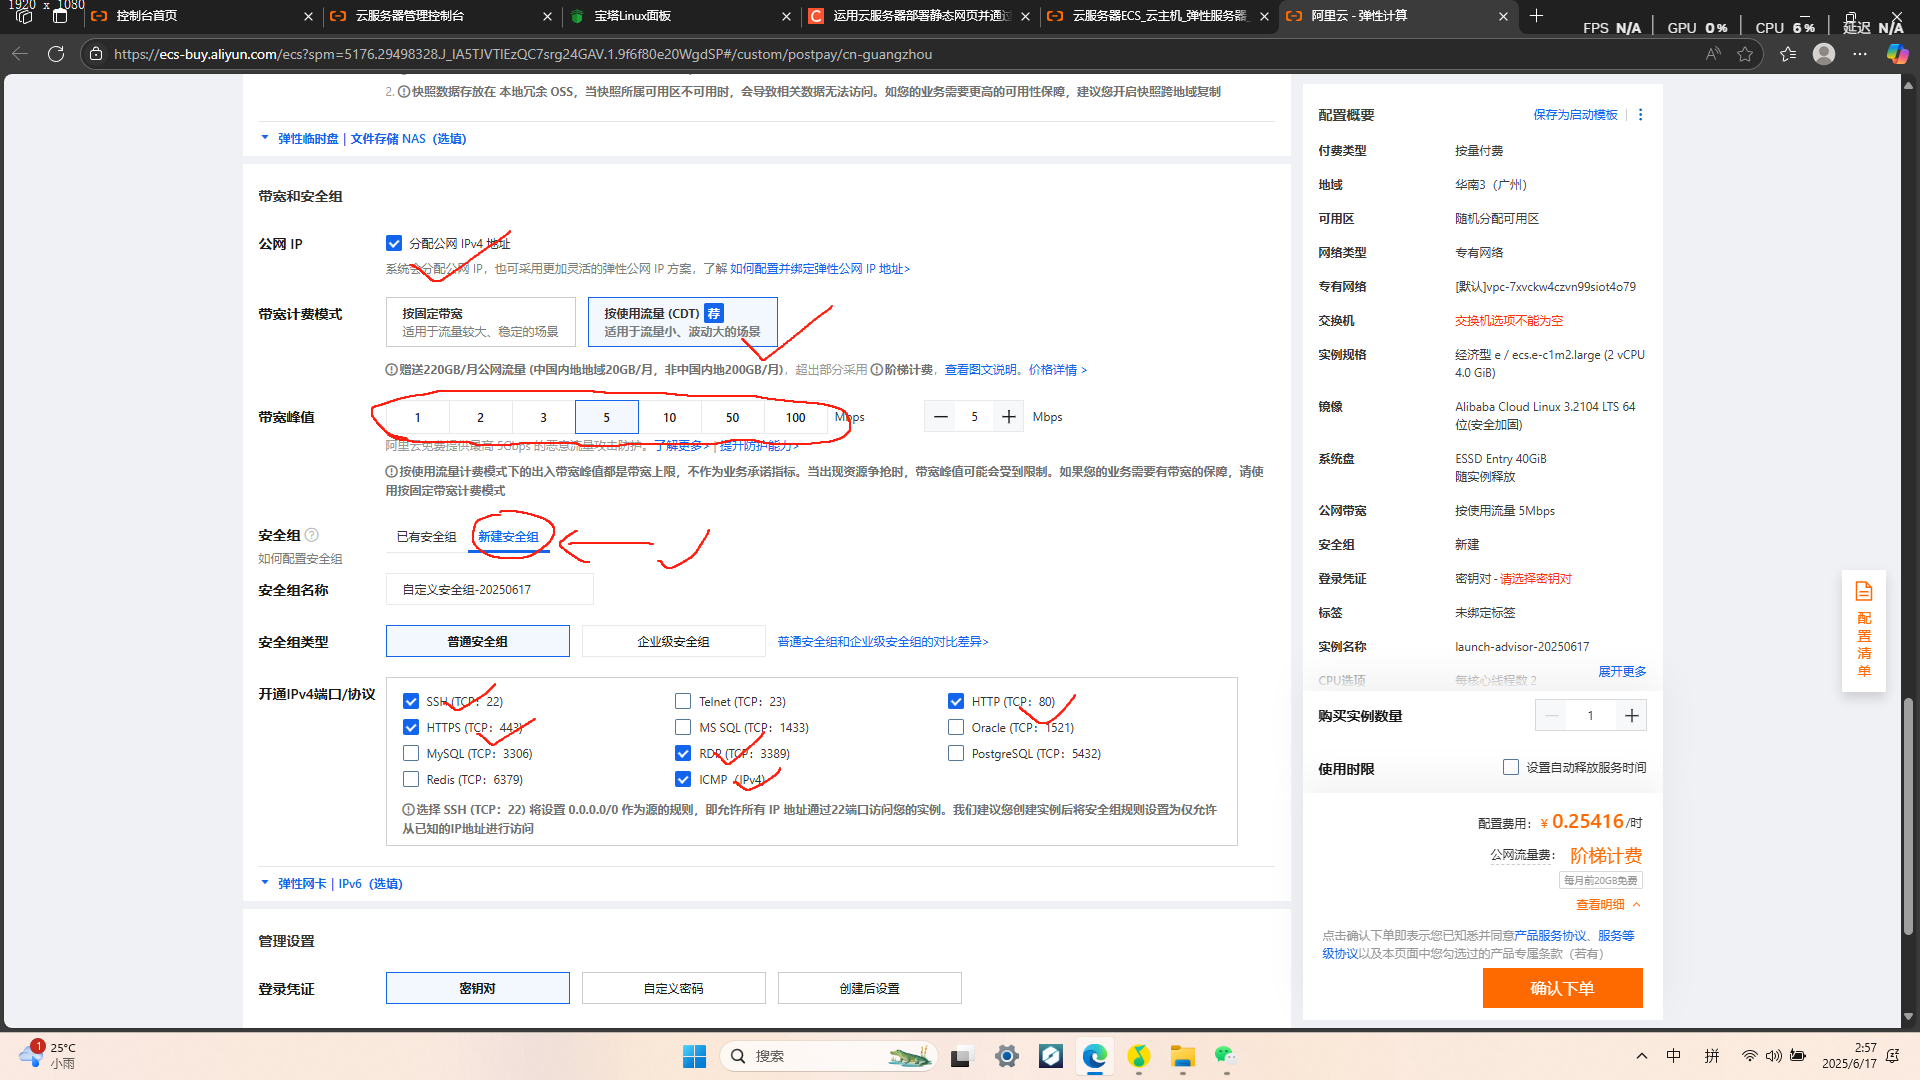Open the 配置清单 floating side button

(1864, 631)
